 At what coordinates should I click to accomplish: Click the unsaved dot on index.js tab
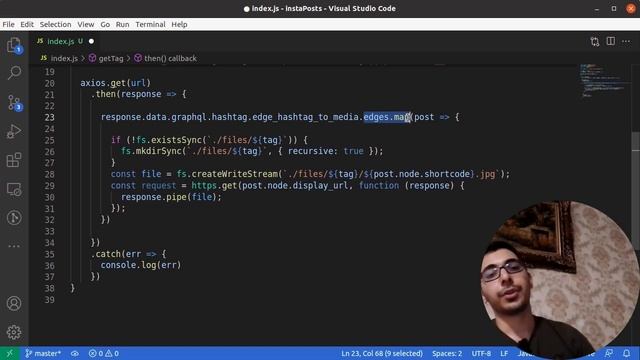click(x=91, y=41)
